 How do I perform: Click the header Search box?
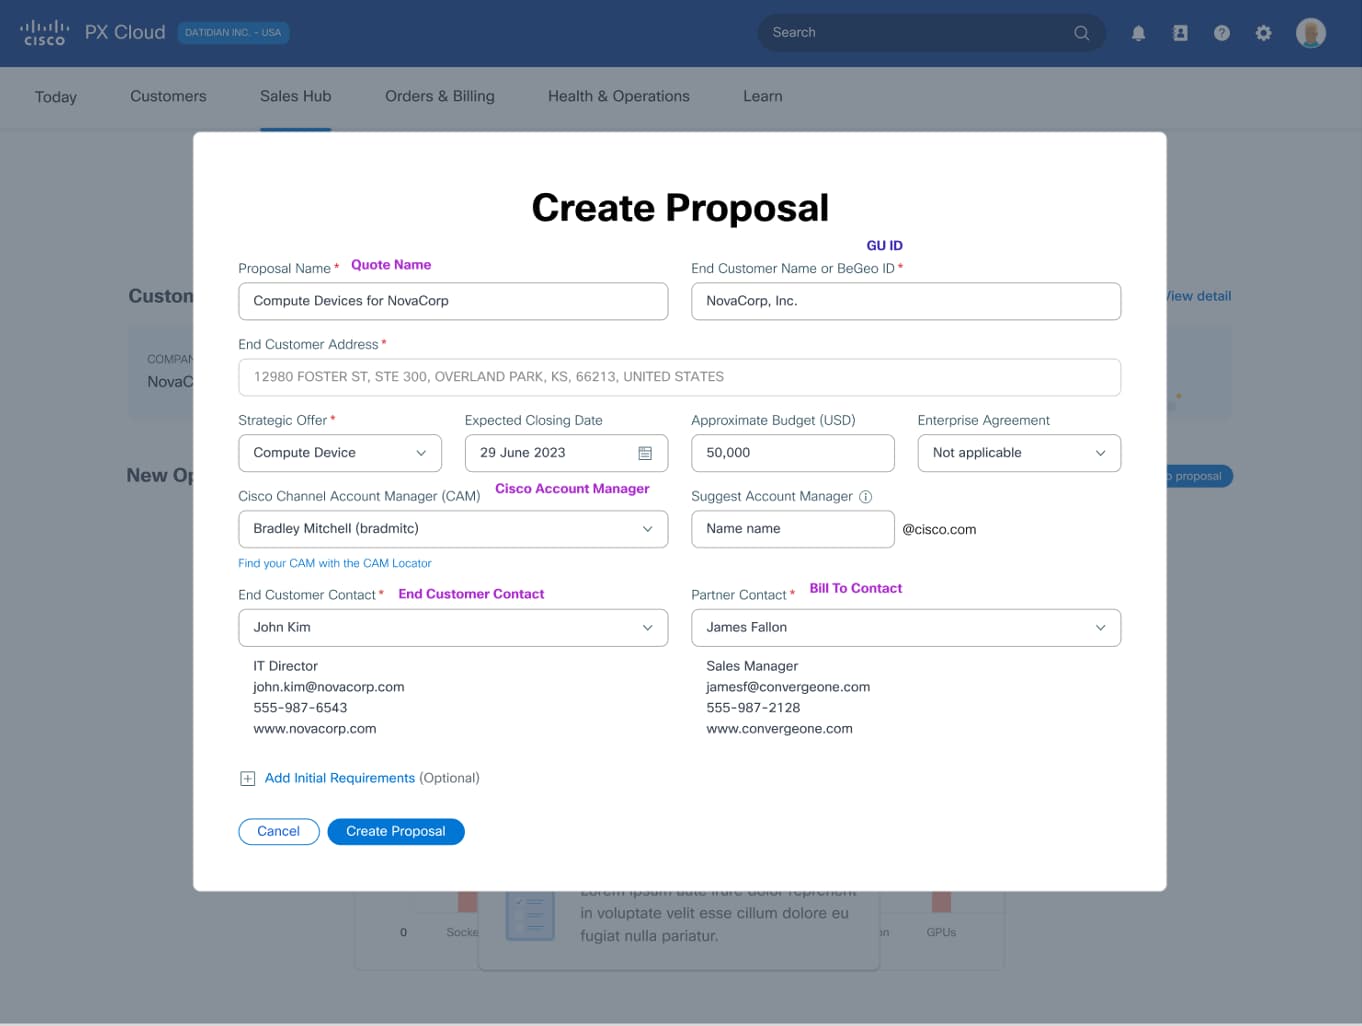pos(932,33)
